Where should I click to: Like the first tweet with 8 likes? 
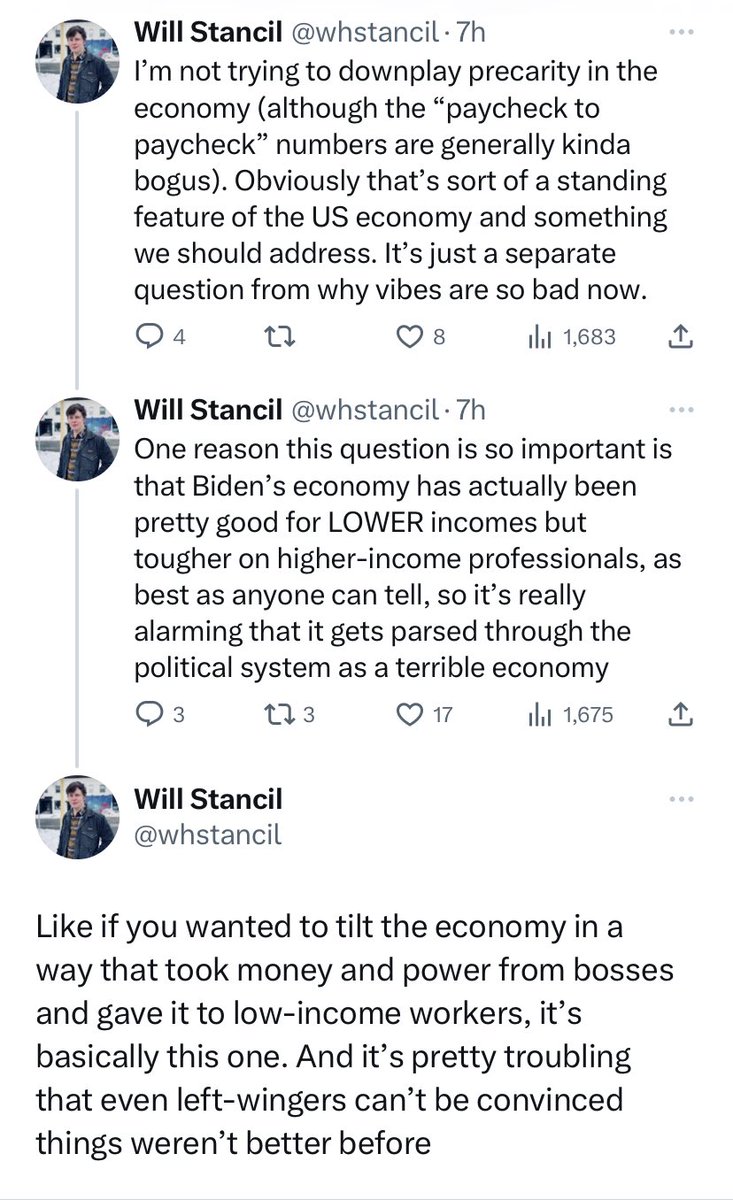click(408, 338)
